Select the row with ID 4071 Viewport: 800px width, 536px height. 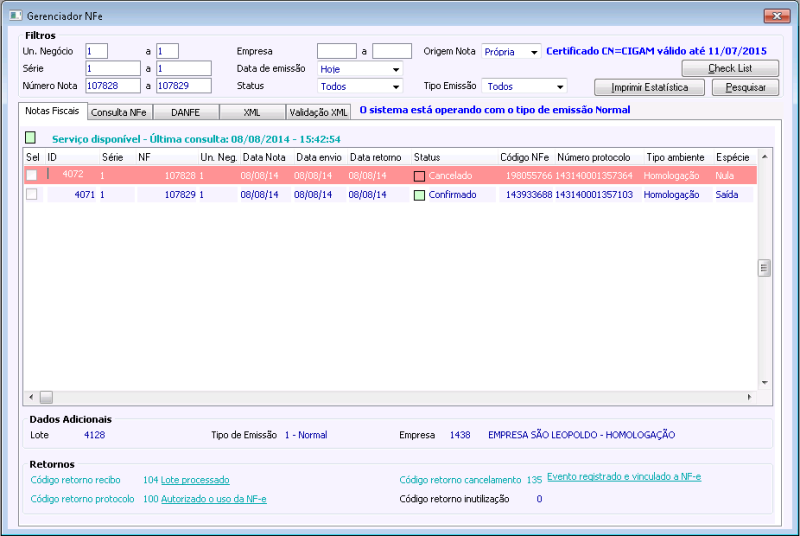pyautogui.click(x=390, y=194)
